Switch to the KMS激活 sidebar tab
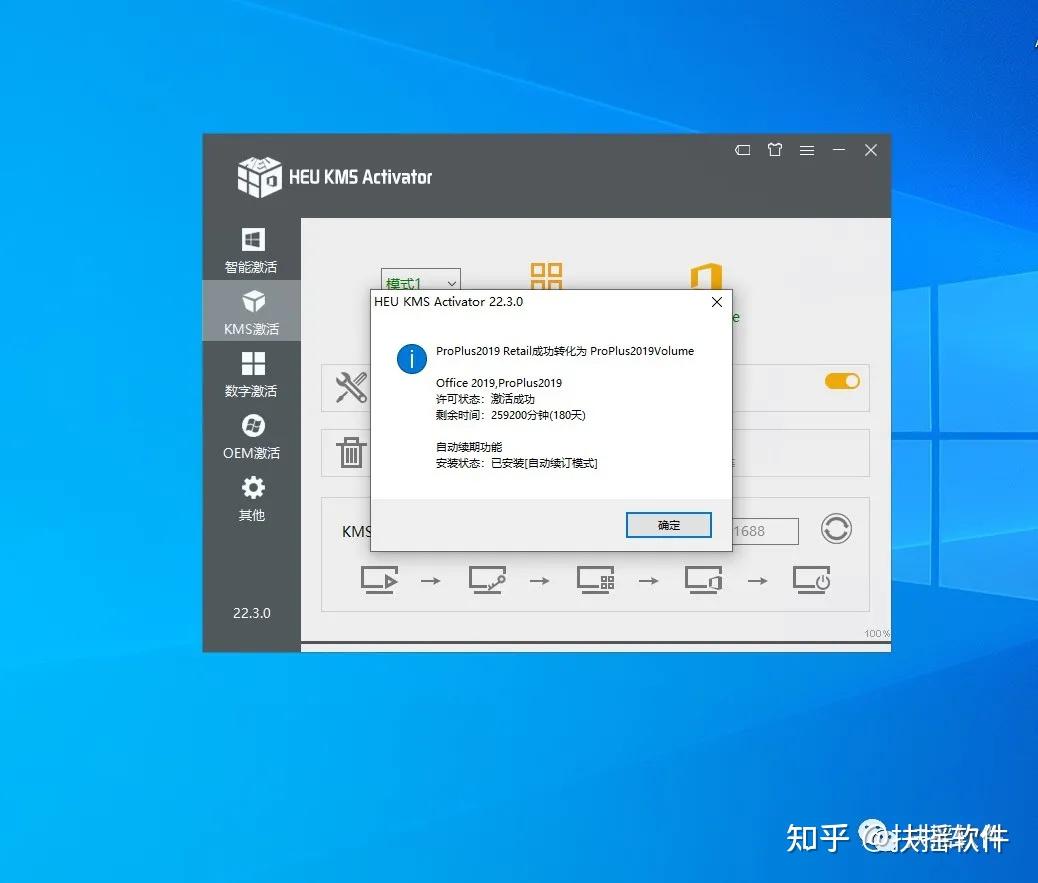The height and width of the screenshot is (883, 1038). click(x=251, y=310)
